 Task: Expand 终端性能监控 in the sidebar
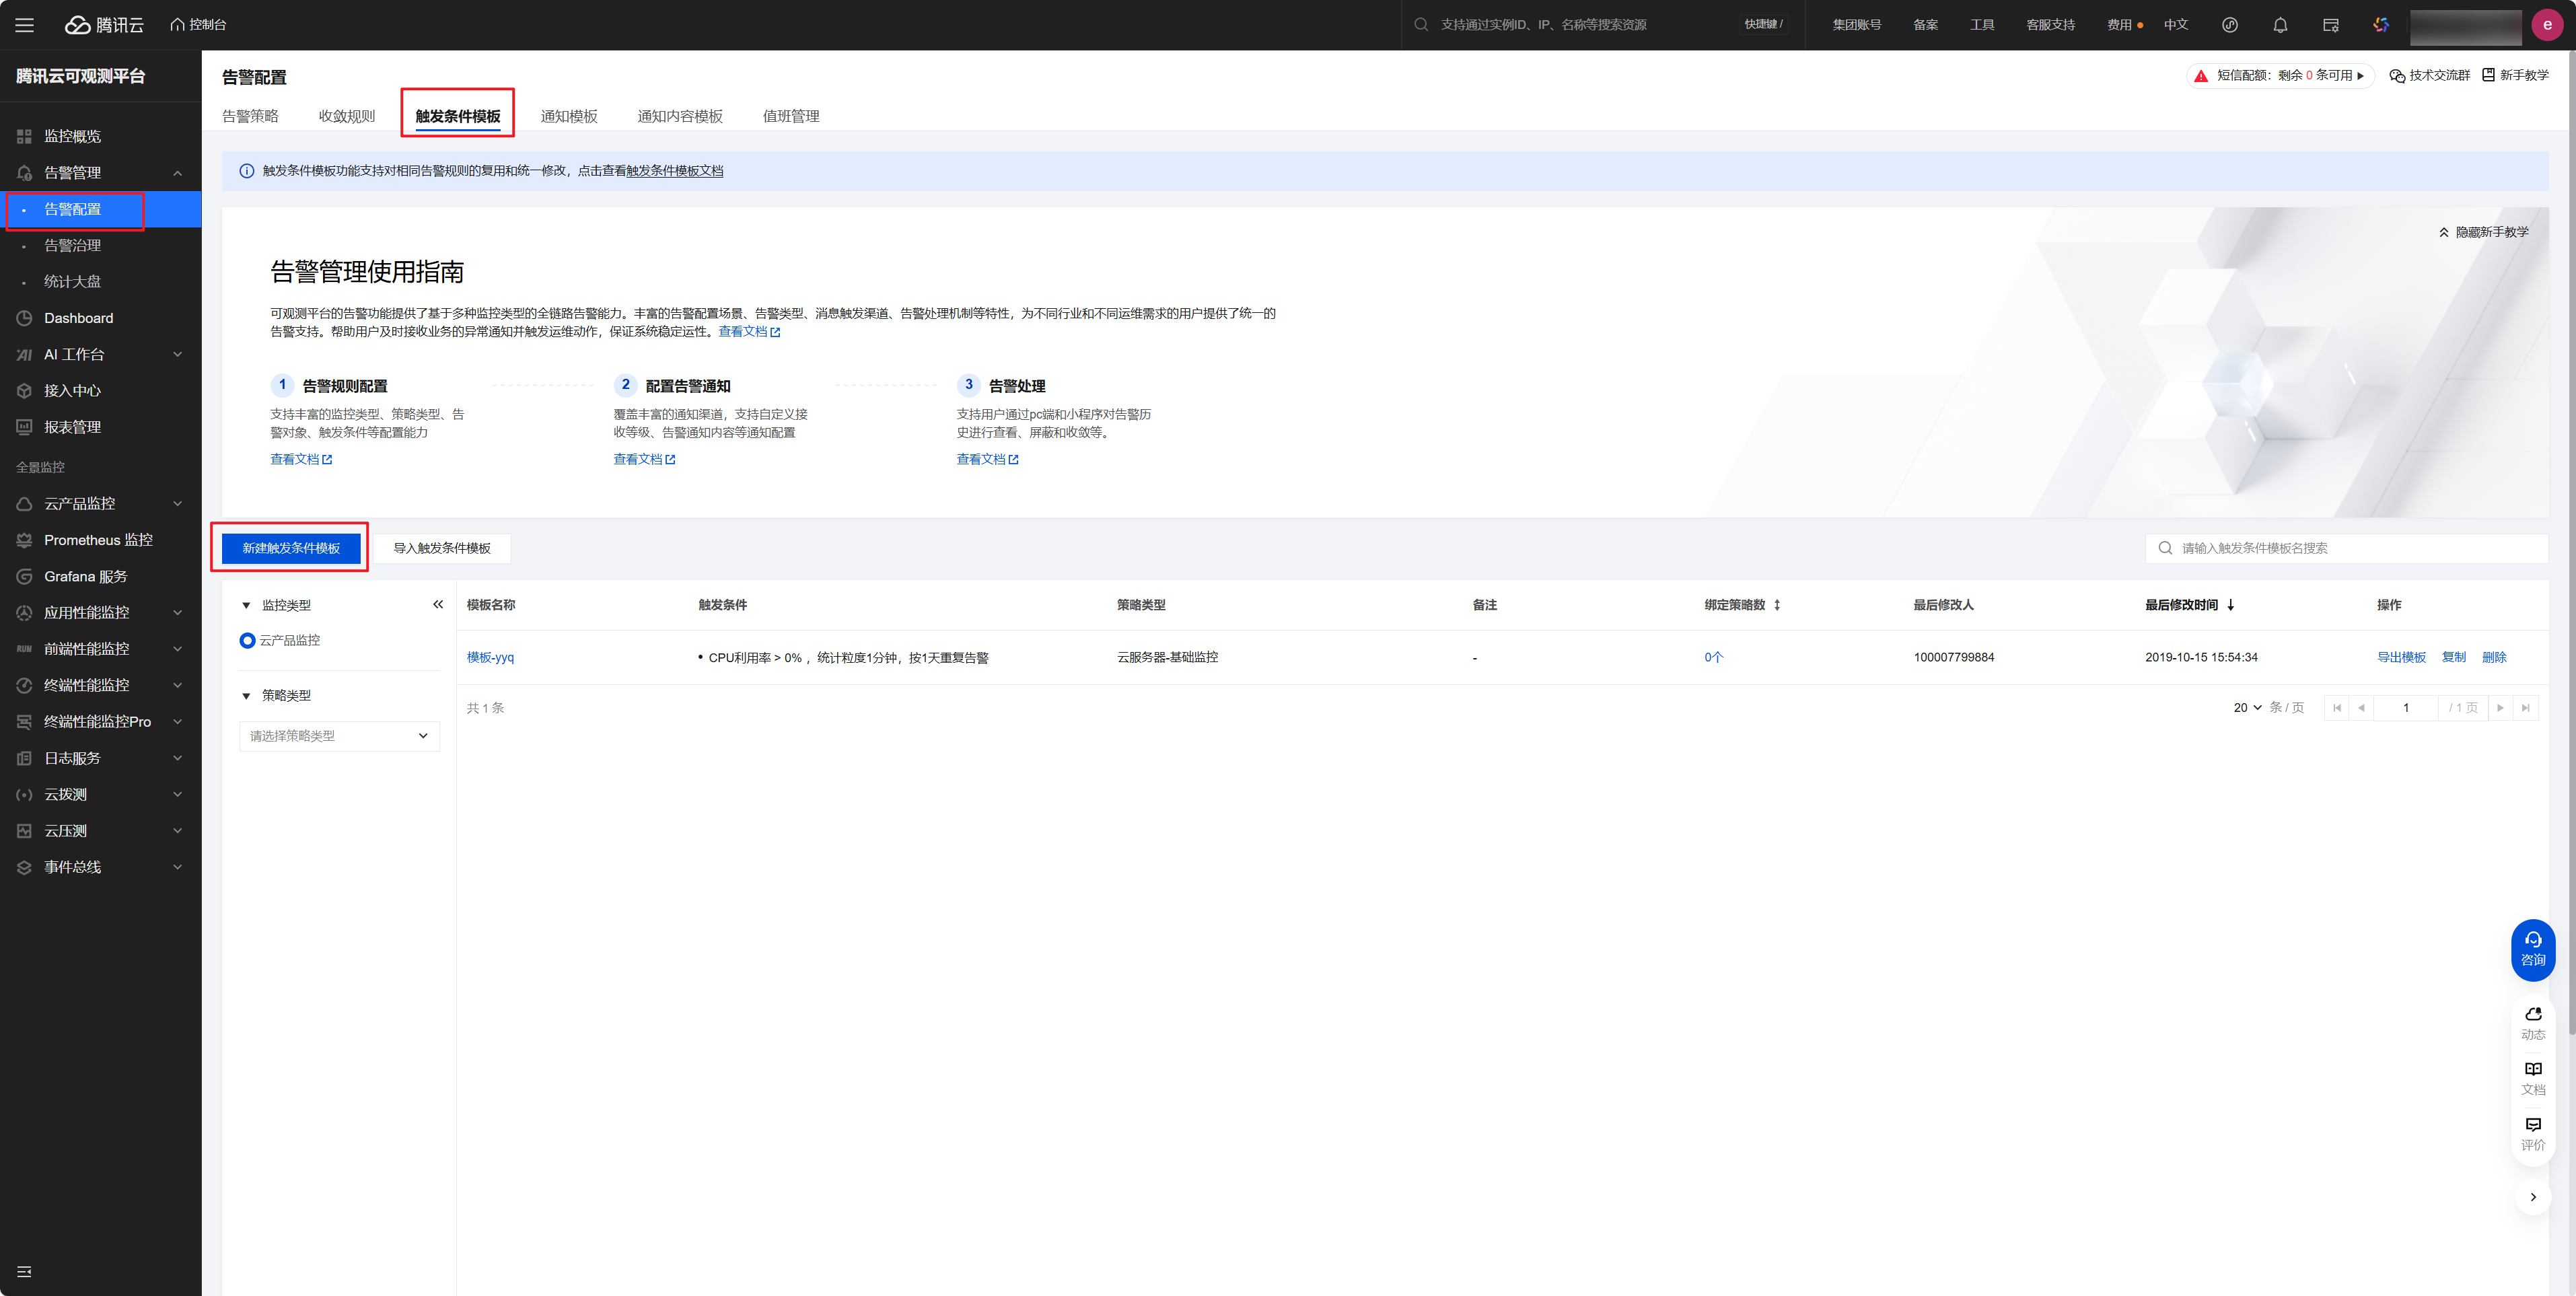100,685
